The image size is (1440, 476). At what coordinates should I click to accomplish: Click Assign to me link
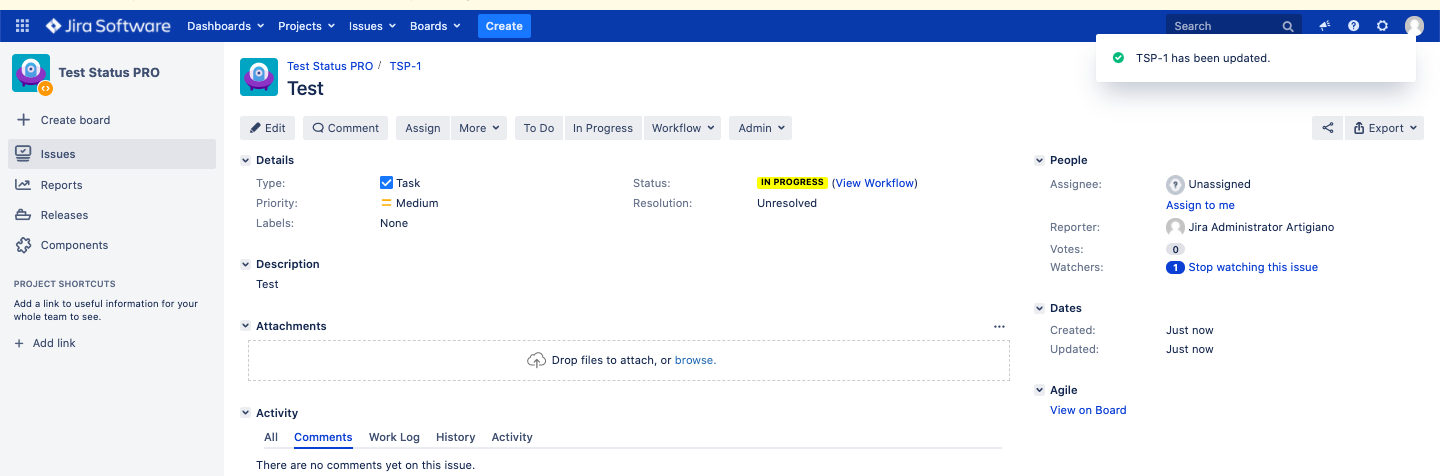(1200, 205)
